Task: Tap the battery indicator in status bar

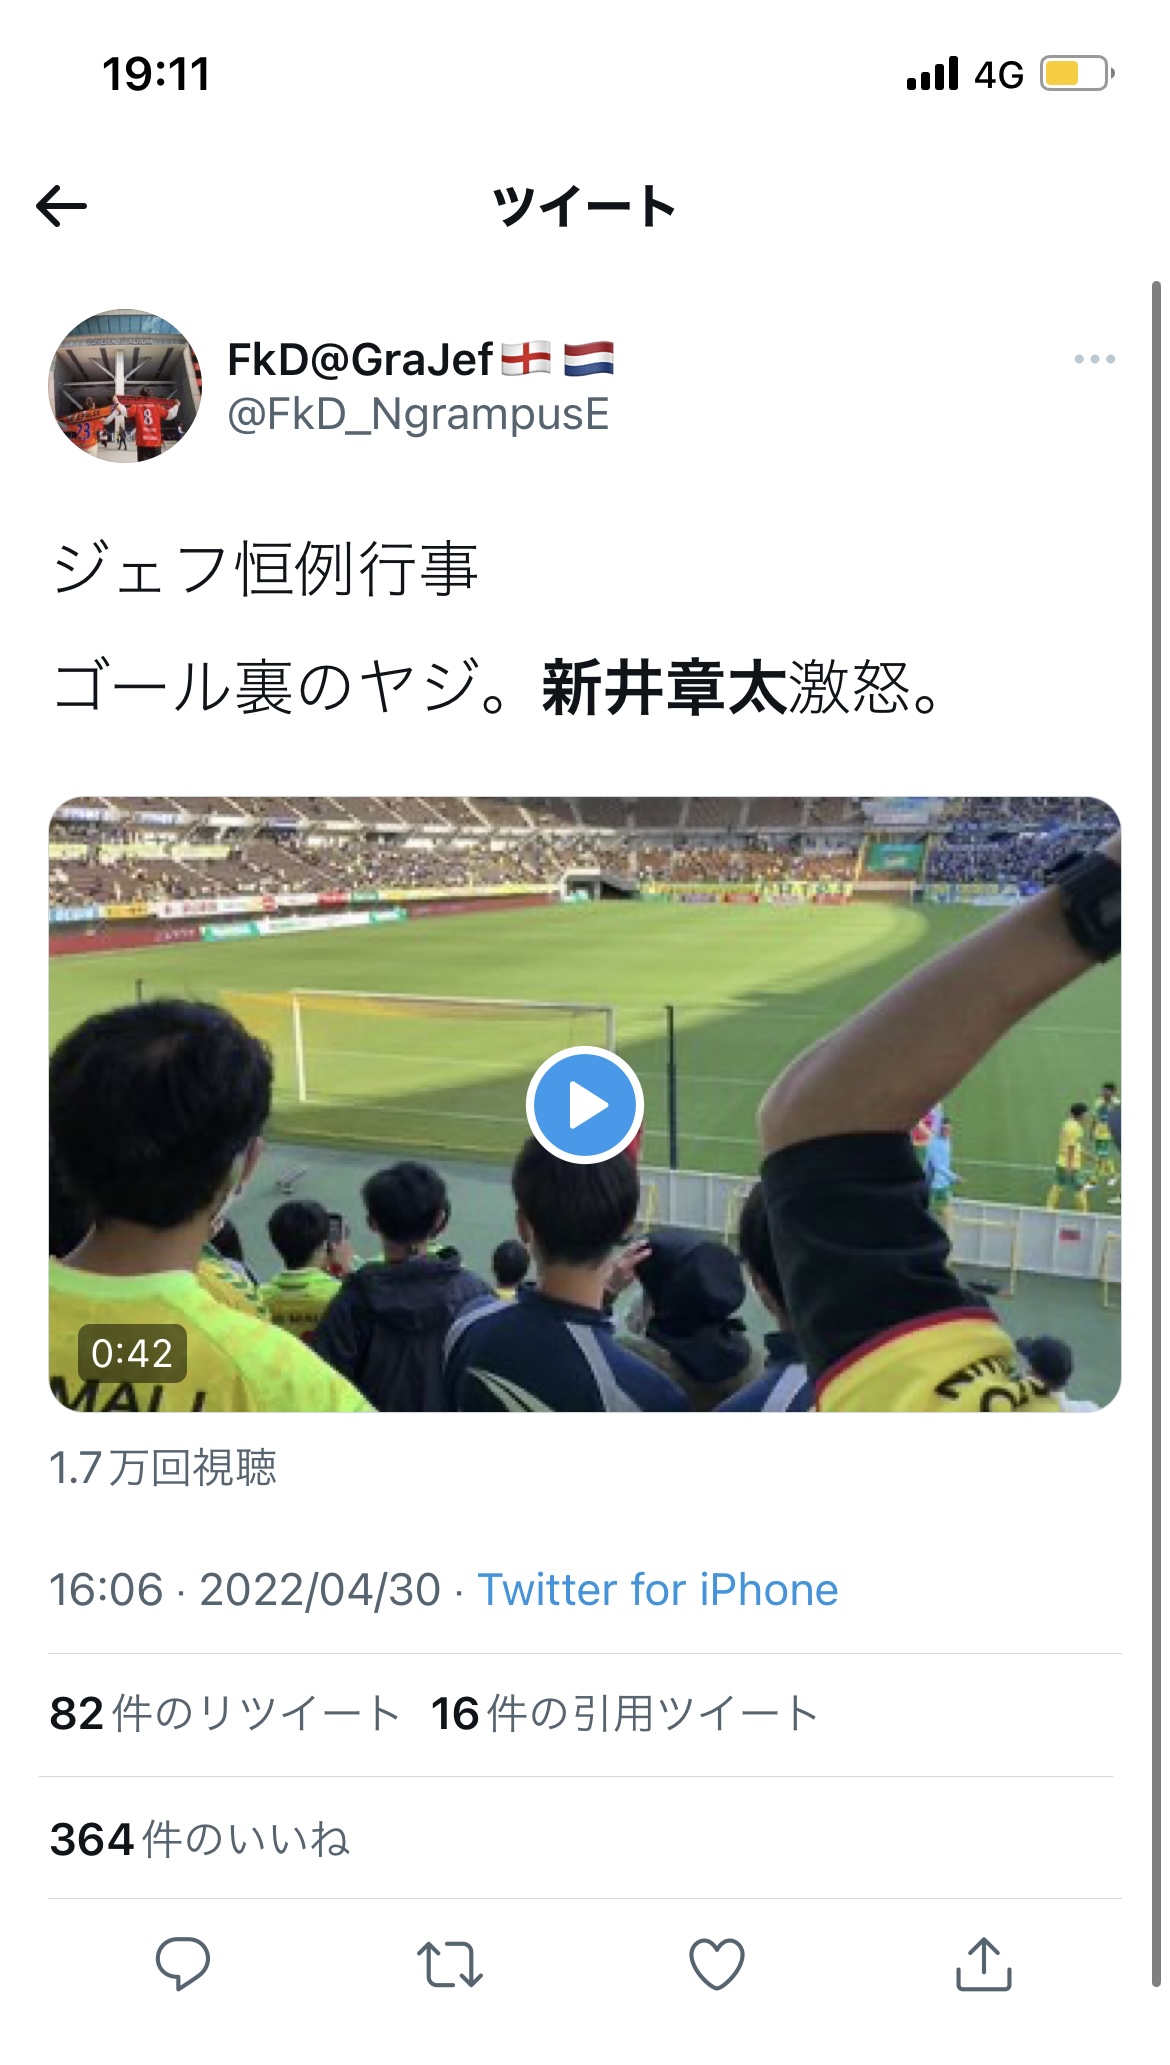Action: tap(1077, 74)
